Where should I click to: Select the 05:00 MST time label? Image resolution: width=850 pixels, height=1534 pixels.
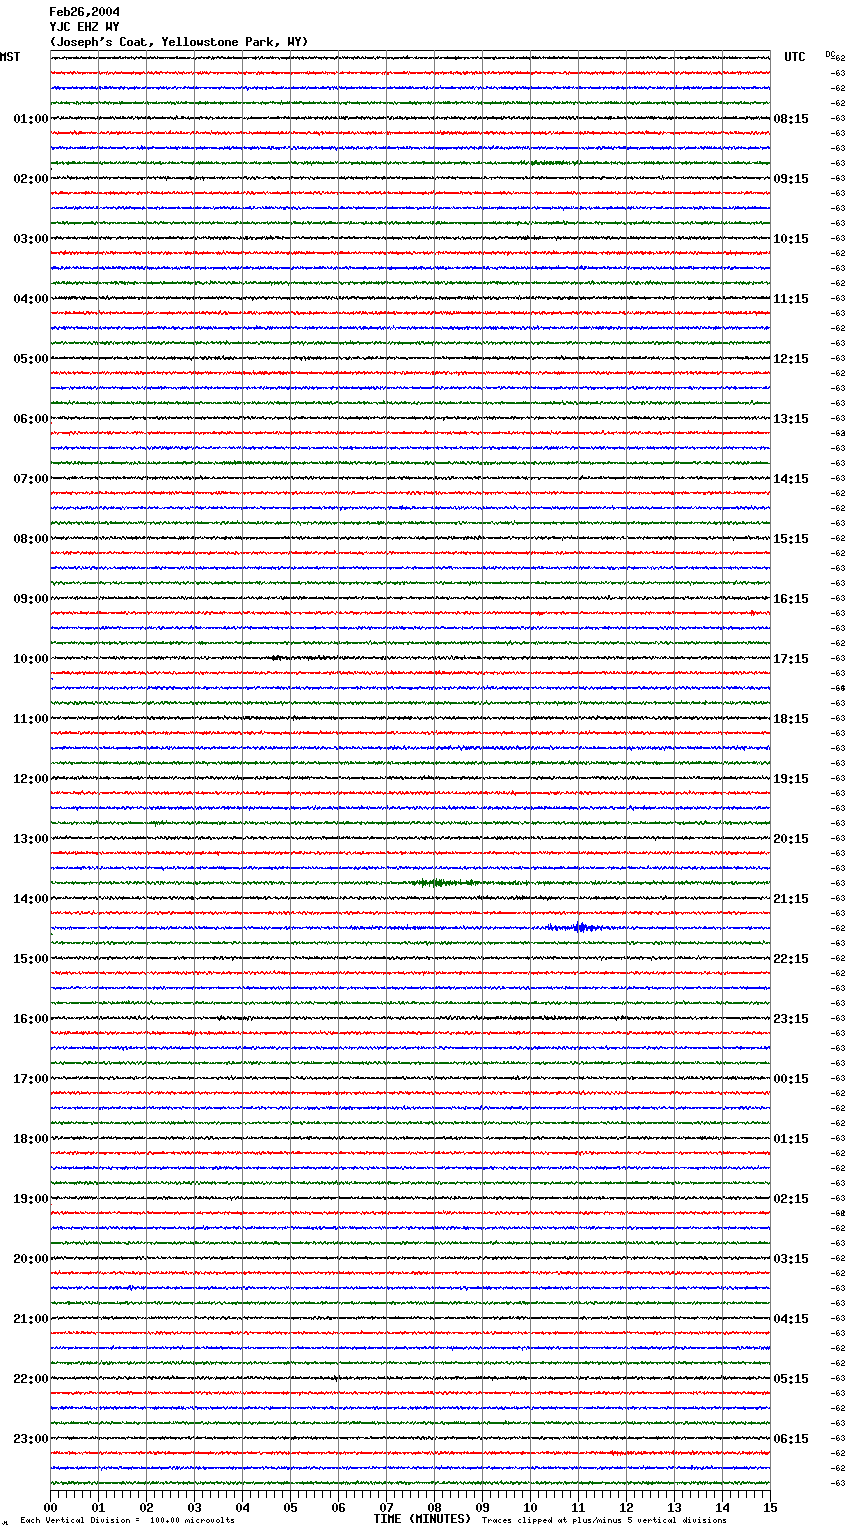[x=31, y=359]
